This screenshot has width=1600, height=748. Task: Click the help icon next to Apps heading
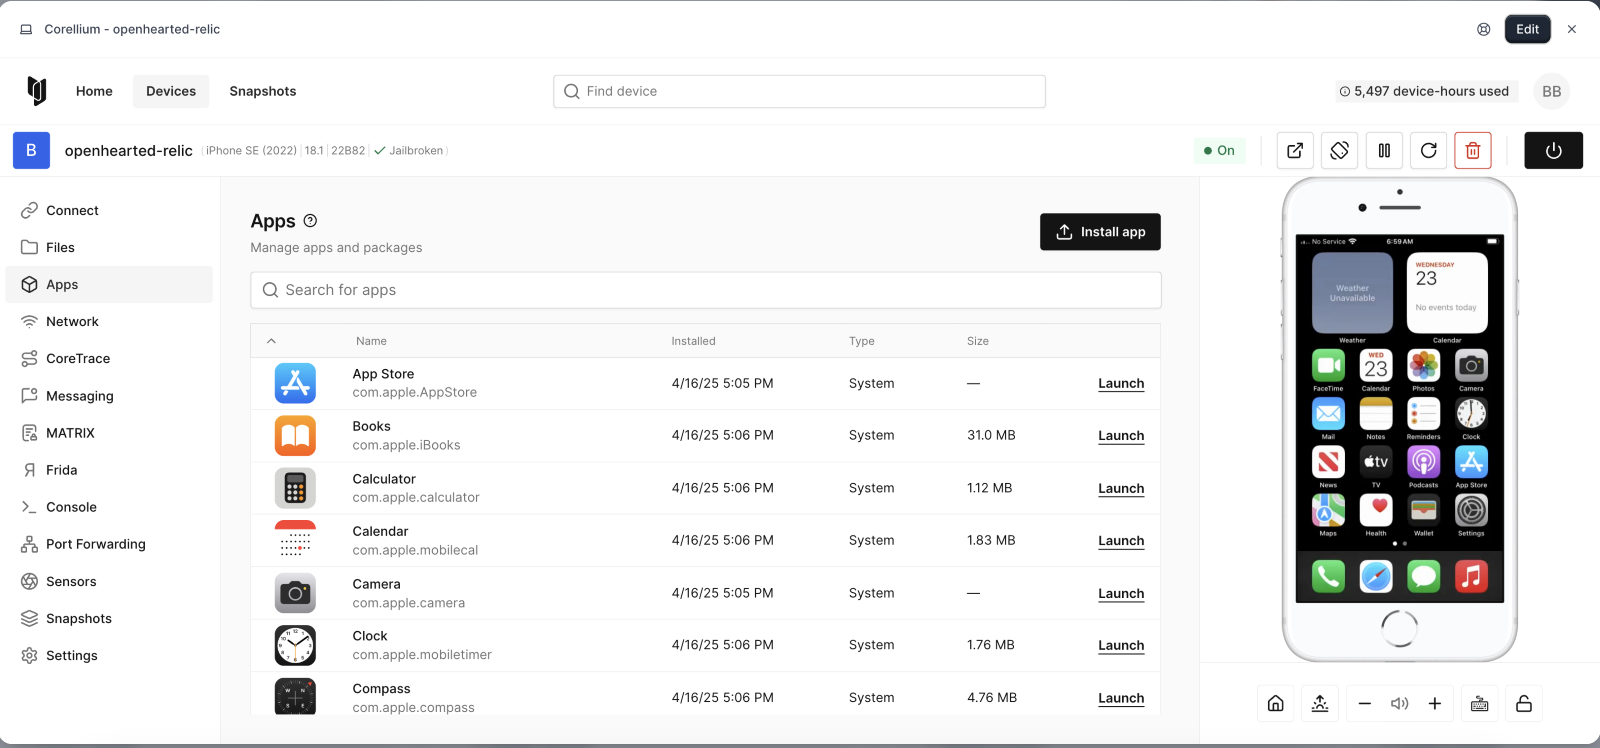[310, 221]
